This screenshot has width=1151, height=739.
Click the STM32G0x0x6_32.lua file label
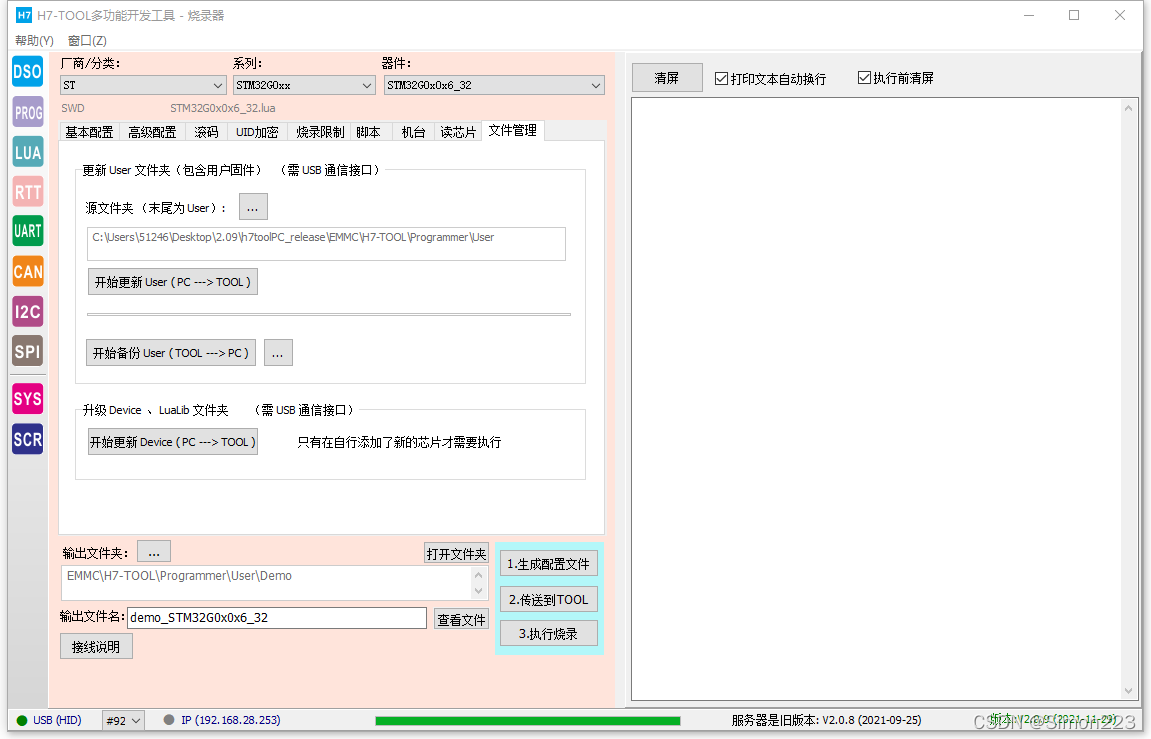223,108
